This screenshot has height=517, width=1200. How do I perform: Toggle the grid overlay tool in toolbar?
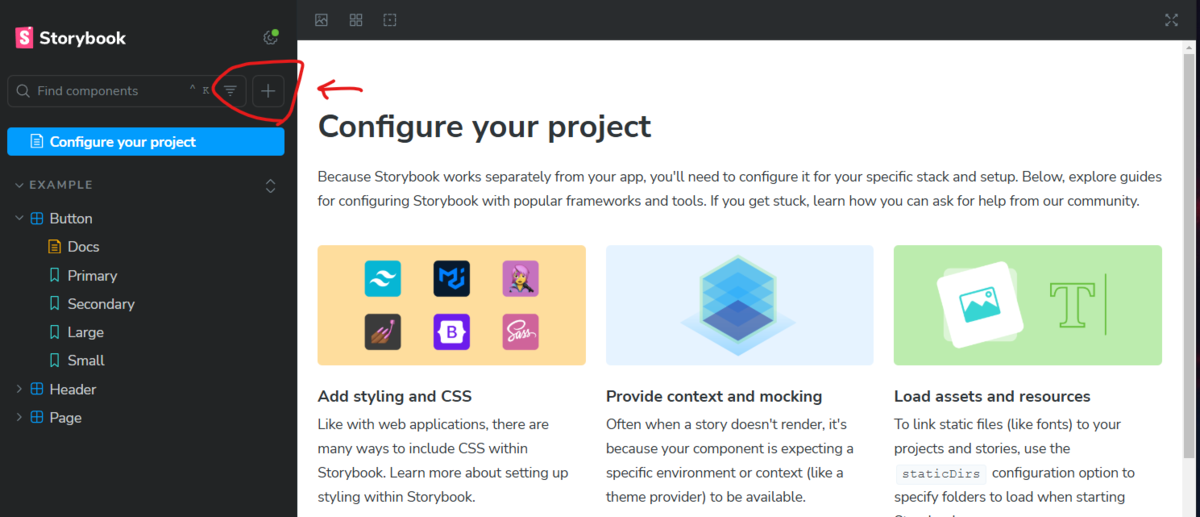point(356,20)
